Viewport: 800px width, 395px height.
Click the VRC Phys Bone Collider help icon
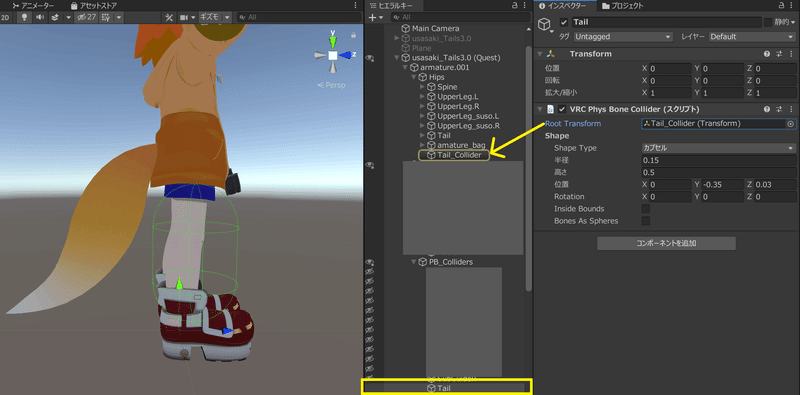767,109
